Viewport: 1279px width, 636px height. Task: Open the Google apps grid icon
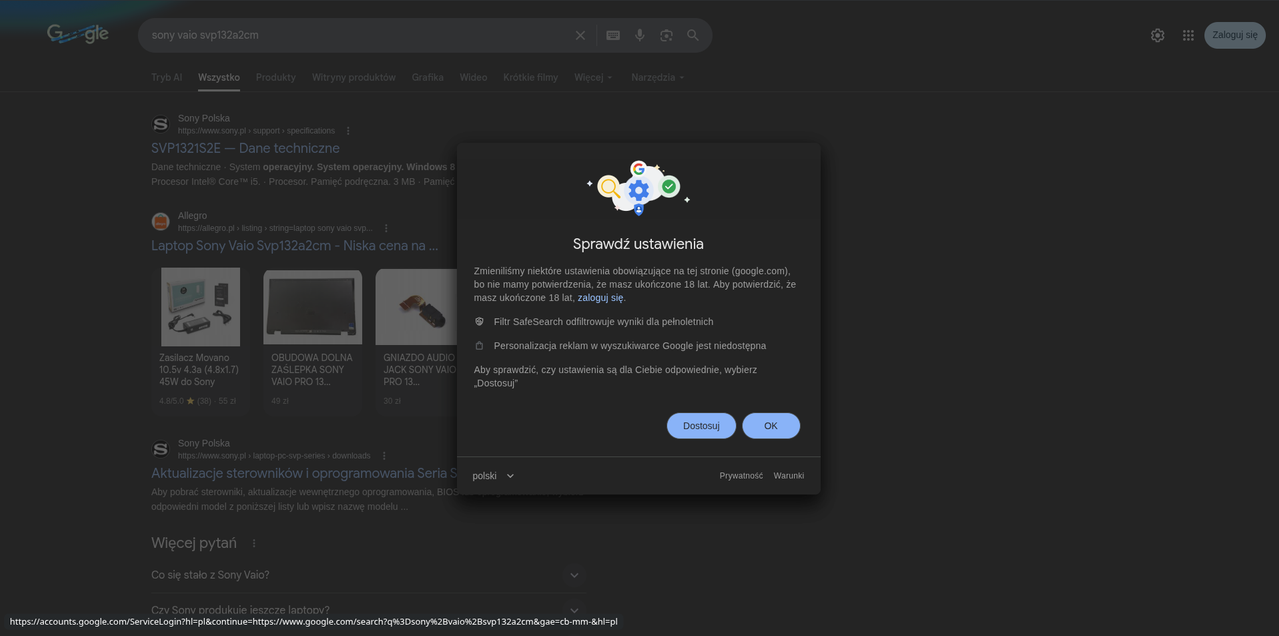(x=1188, y=35)
